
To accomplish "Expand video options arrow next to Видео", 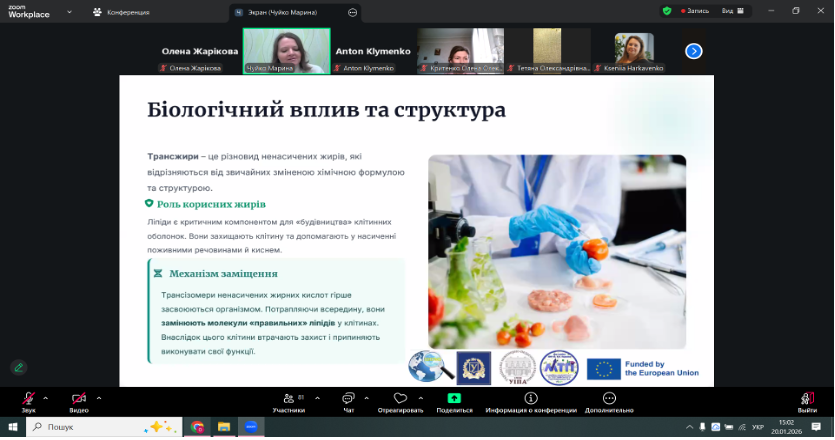I will (x=99, y=398).
